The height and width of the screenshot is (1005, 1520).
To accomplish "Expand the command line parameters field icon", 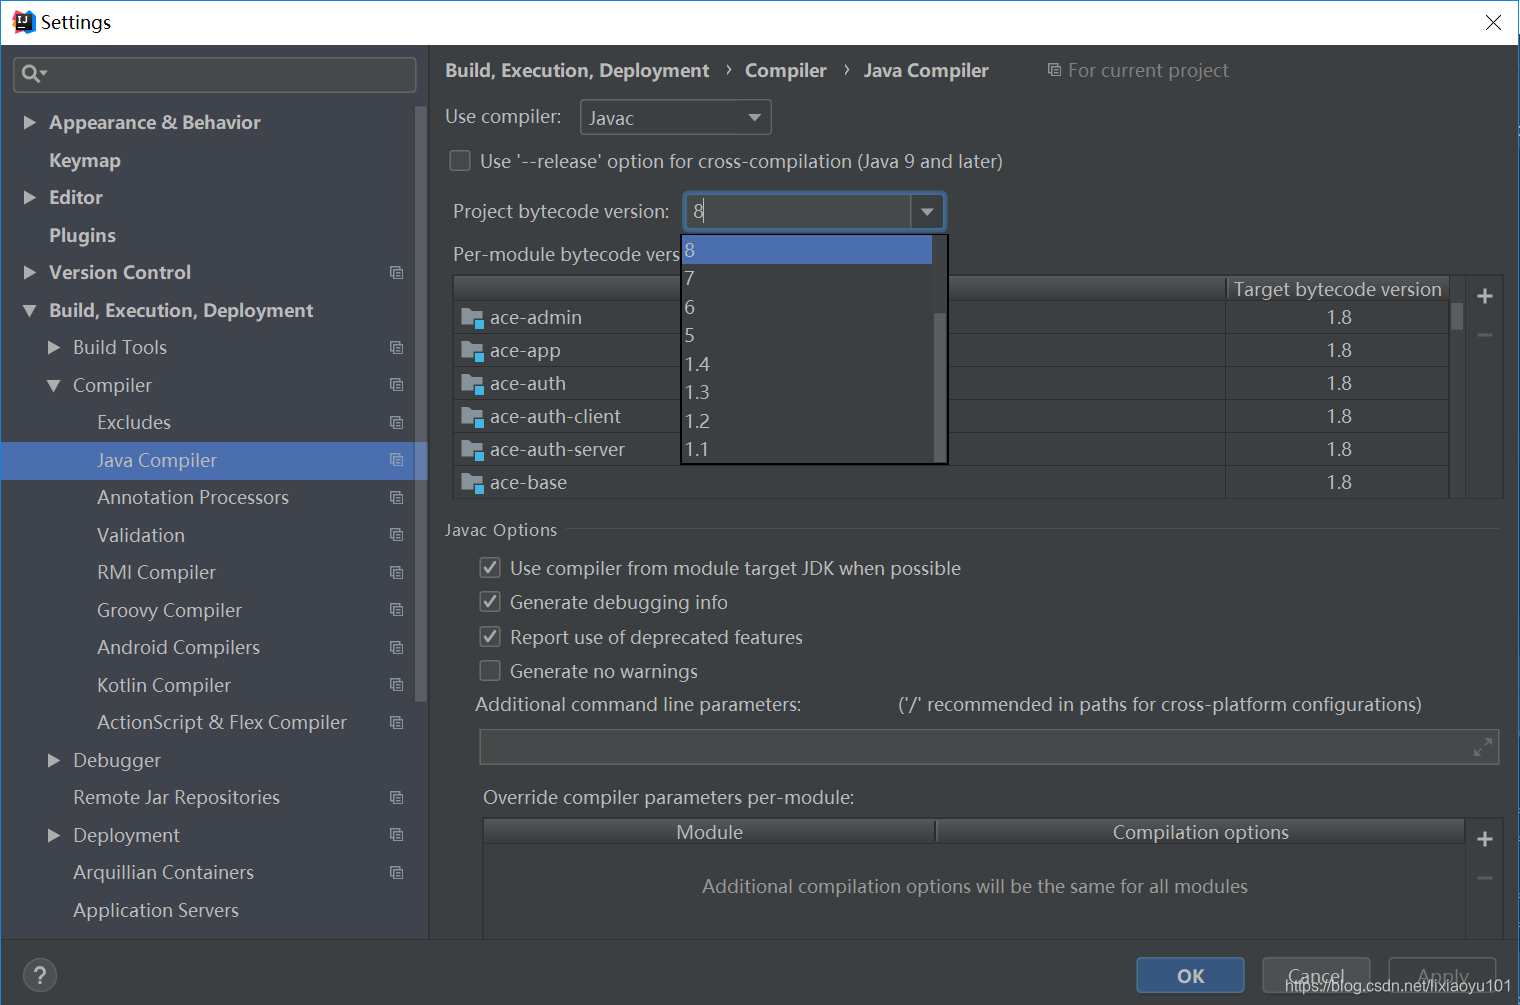I will [1483, 747].
